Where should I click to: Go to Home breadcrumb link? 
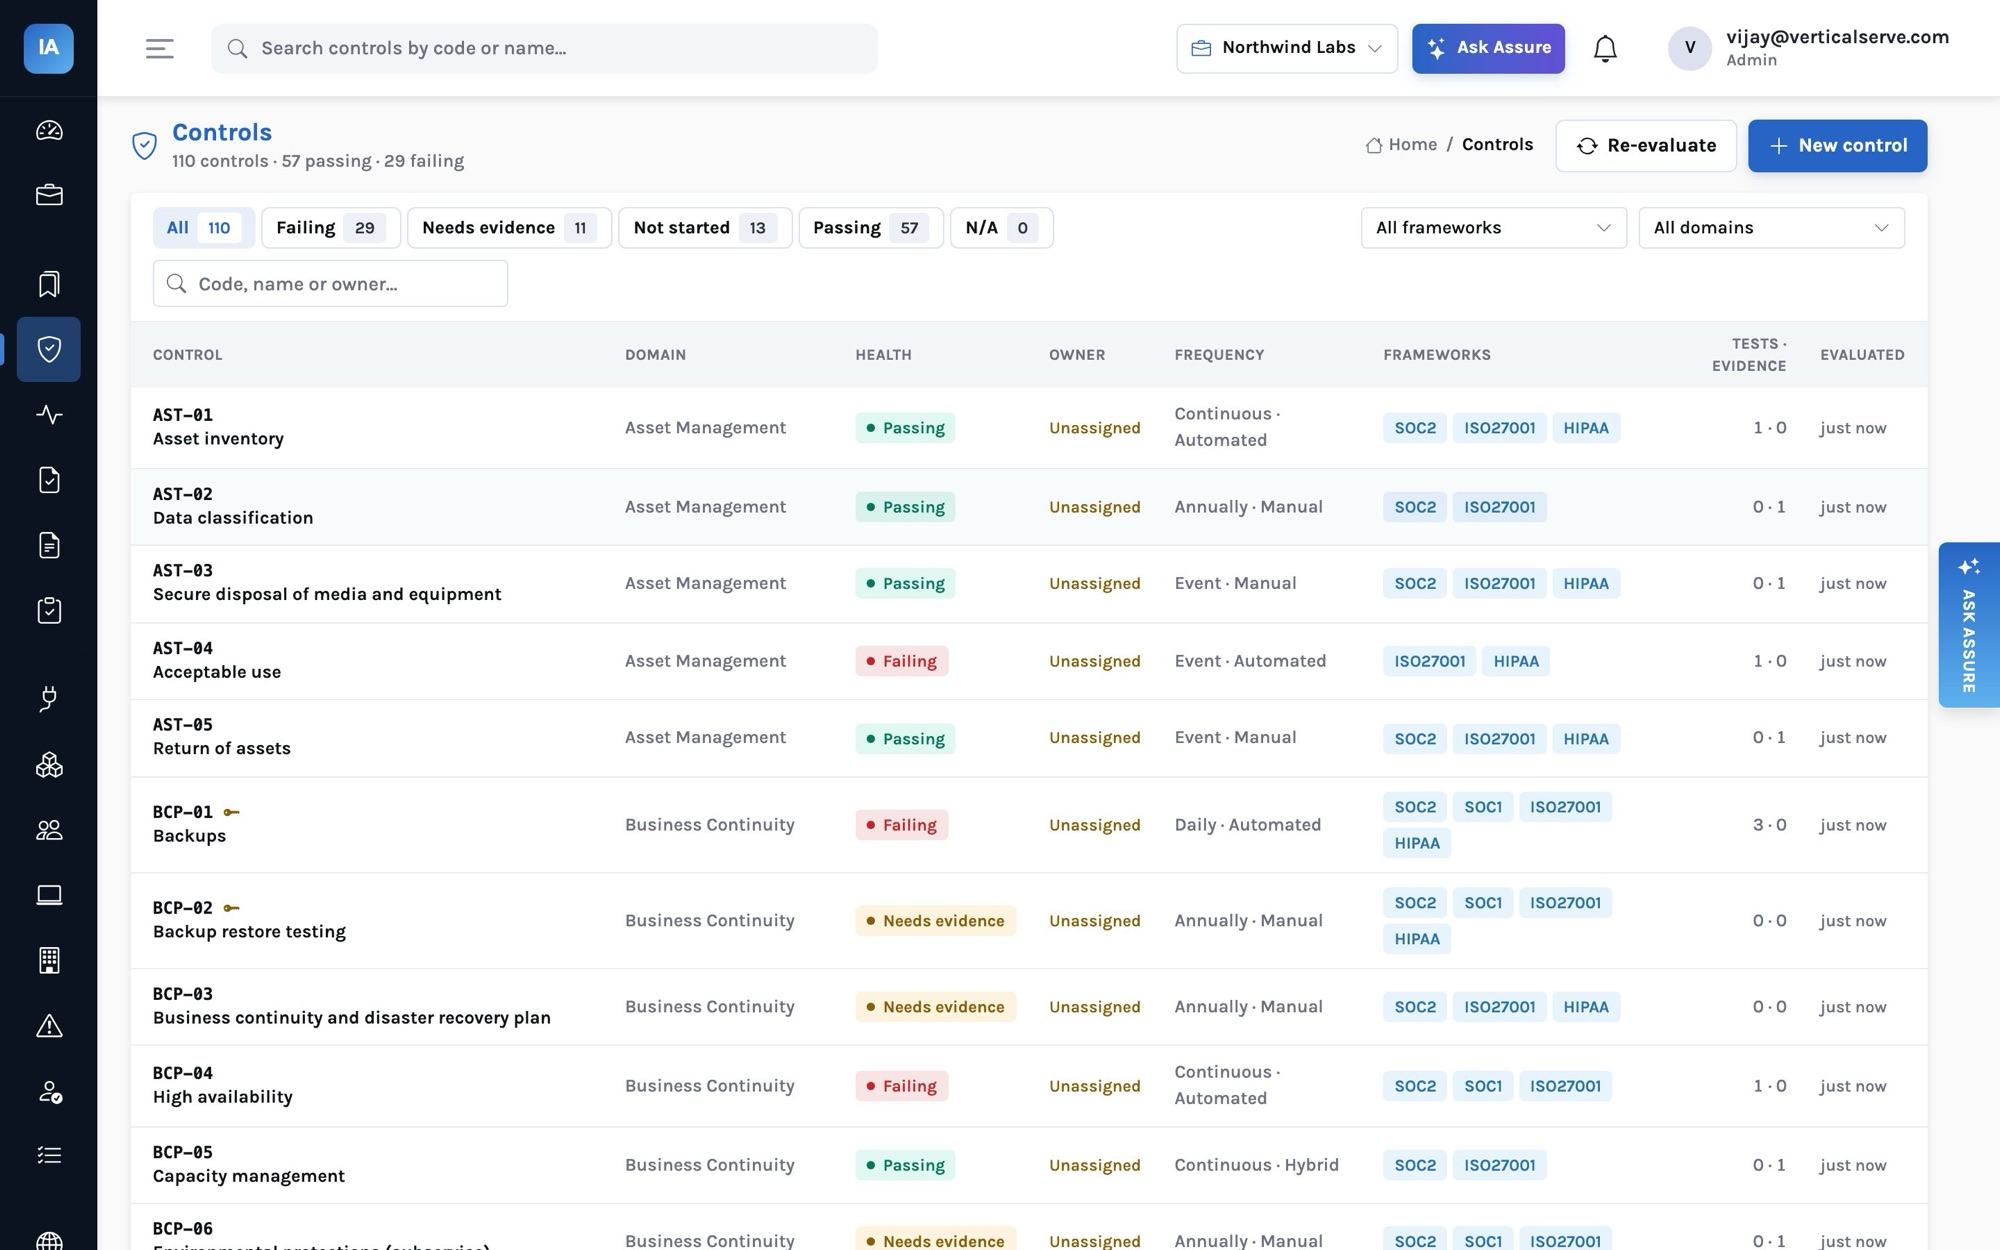tap(1401, 145)
